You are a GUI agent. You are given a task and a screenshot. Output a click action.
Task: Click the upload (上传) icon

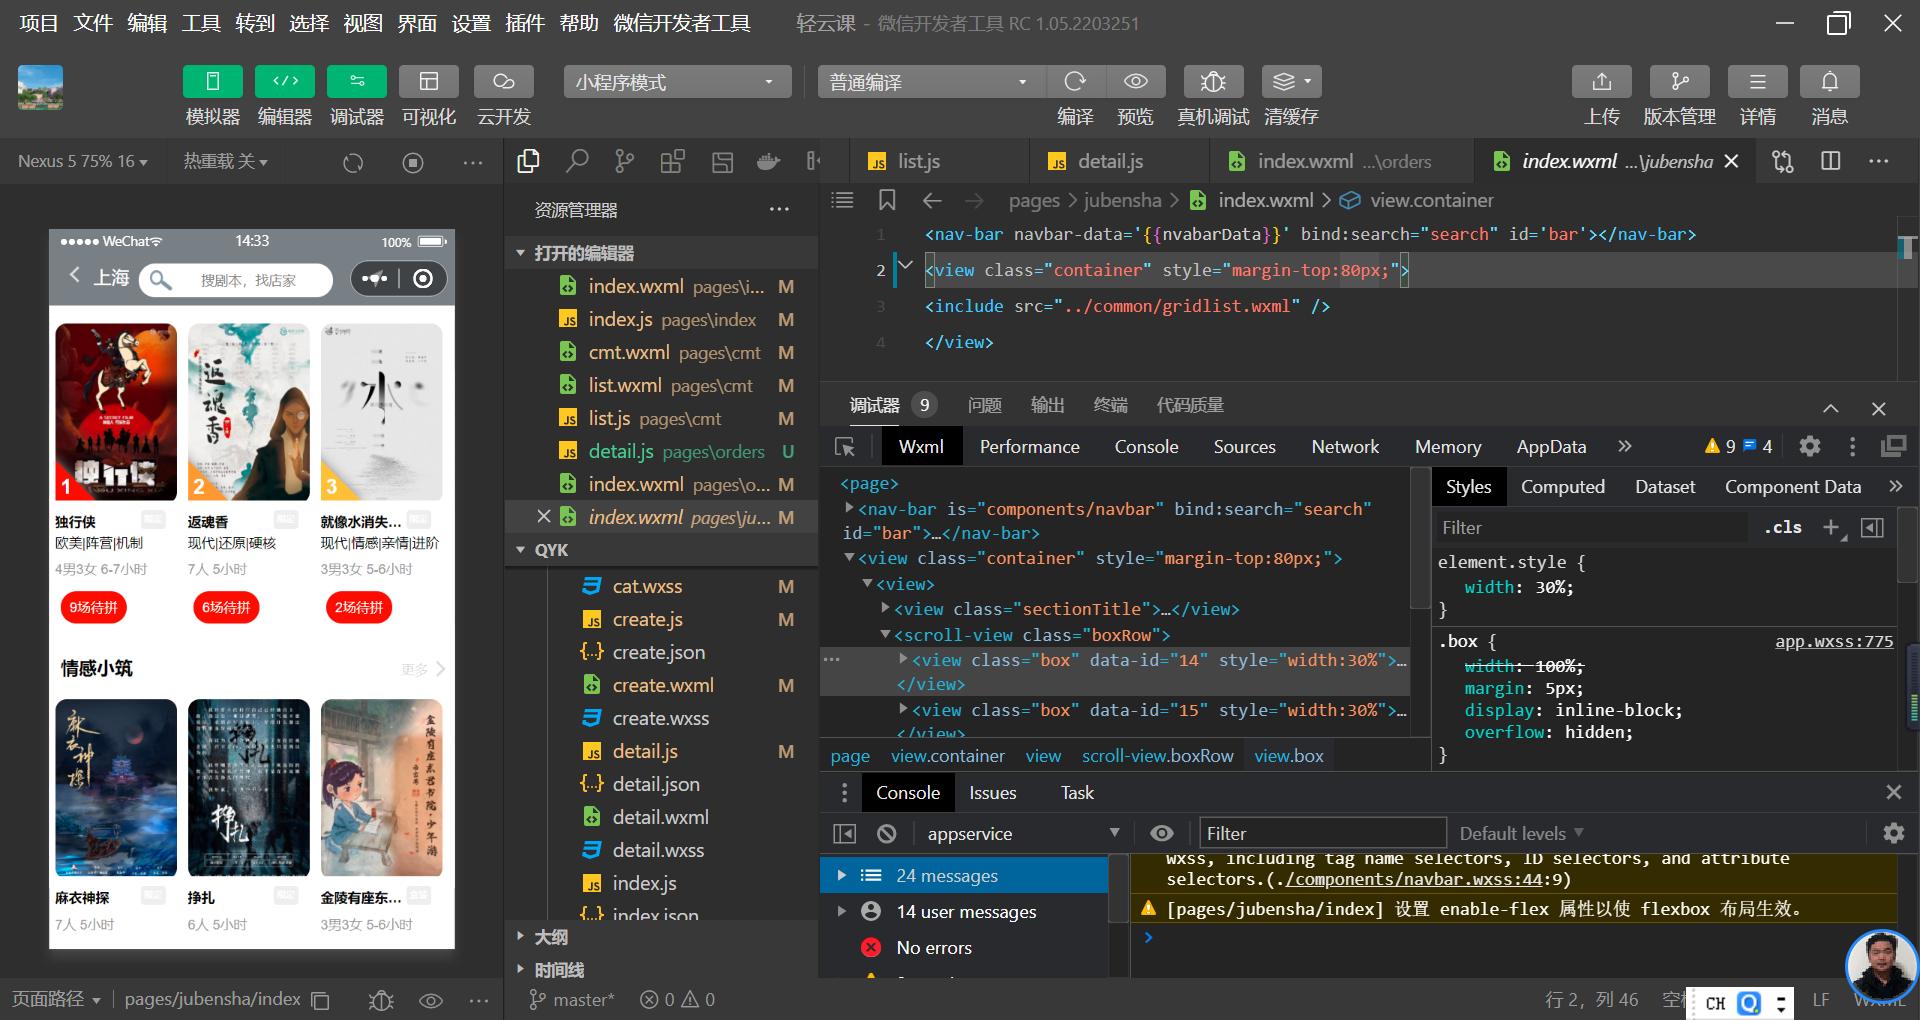(1601, 82)
